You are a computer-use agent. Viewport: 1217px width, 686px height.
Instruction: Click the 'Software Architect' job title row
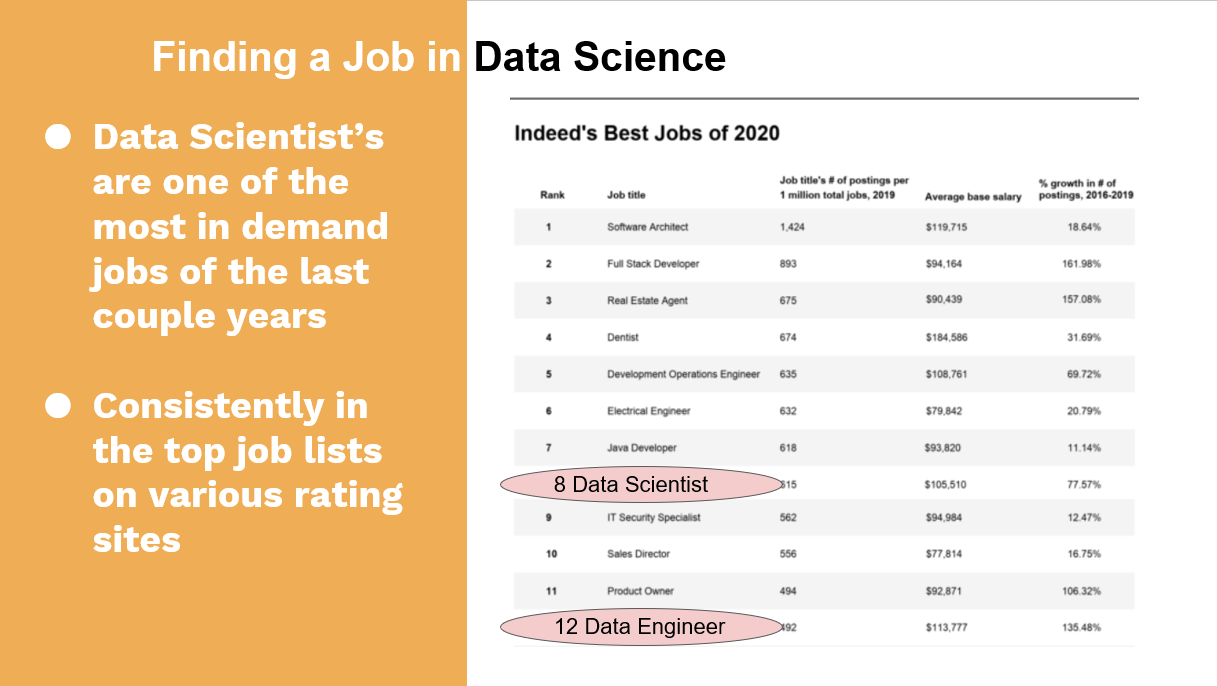647,227
